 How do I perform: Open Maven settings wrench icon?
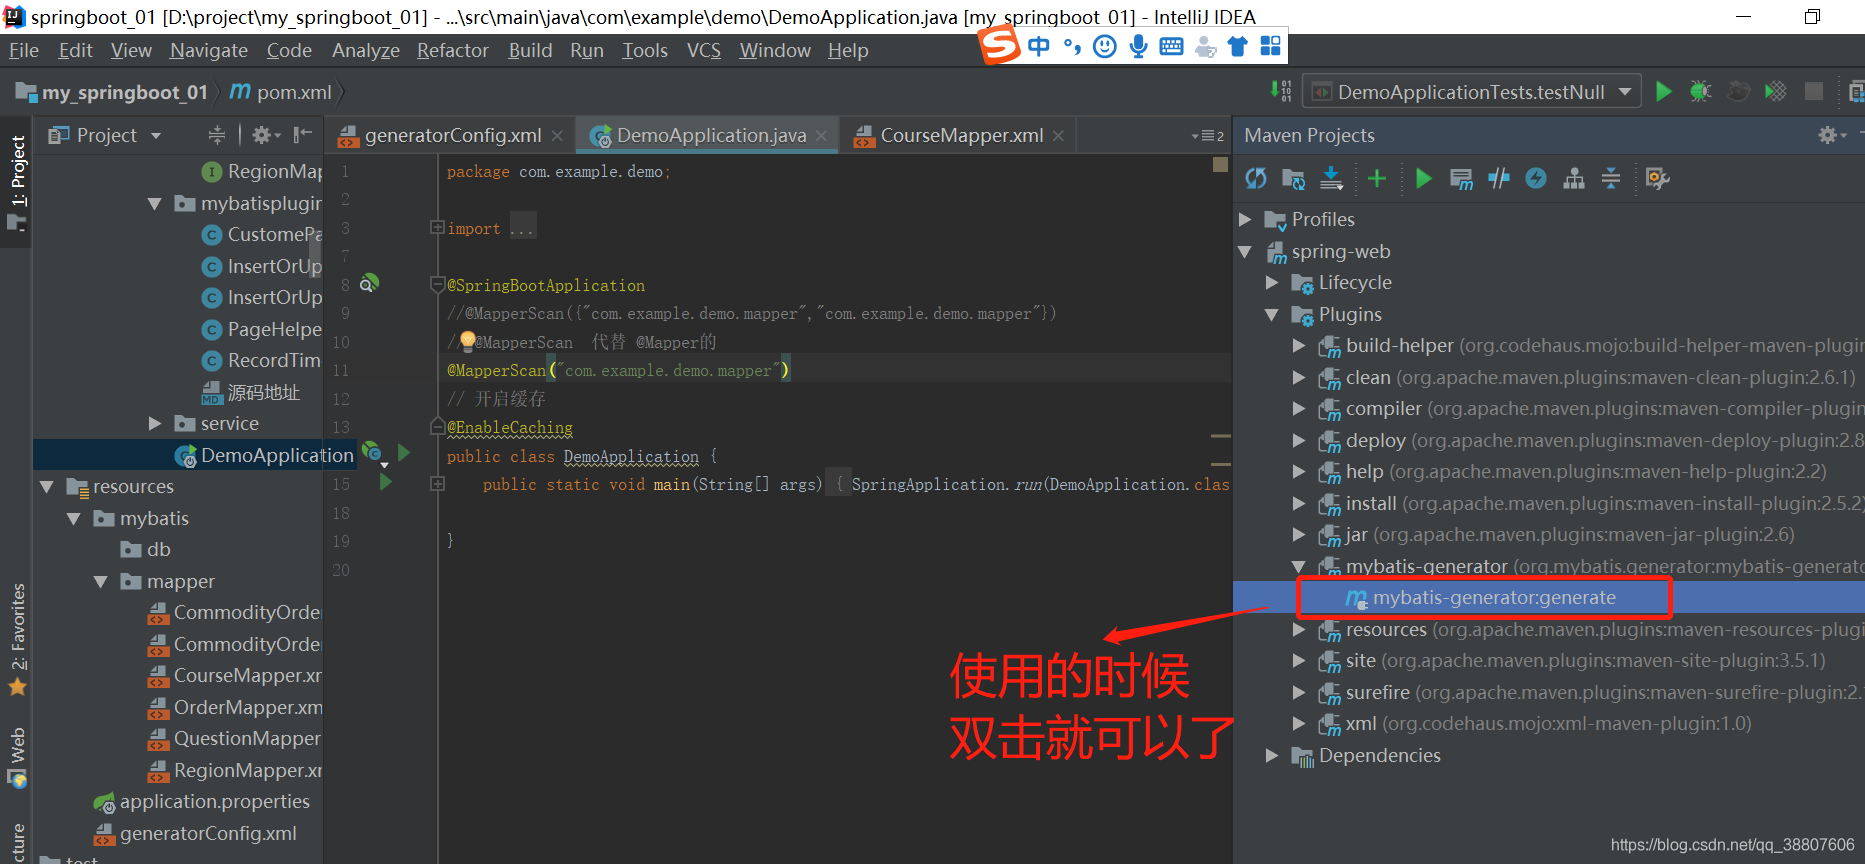1657,178
